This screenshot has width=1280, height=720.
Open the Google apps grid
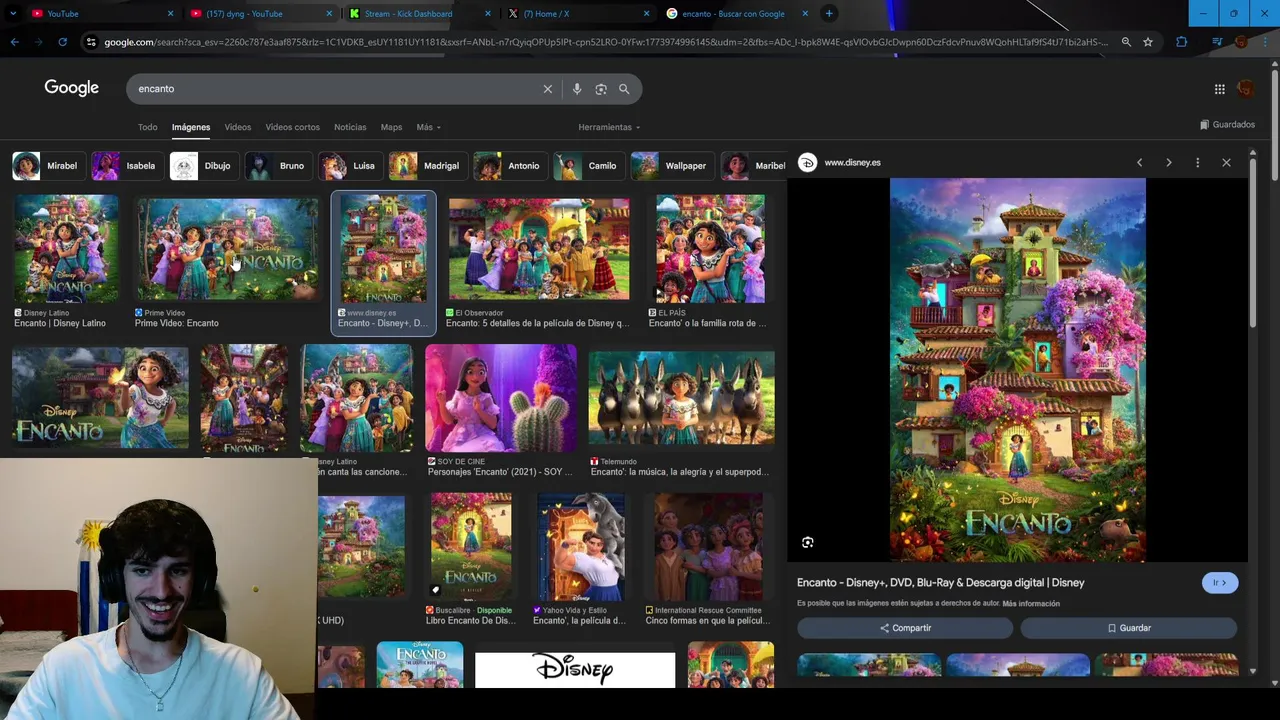(1220, 89)
